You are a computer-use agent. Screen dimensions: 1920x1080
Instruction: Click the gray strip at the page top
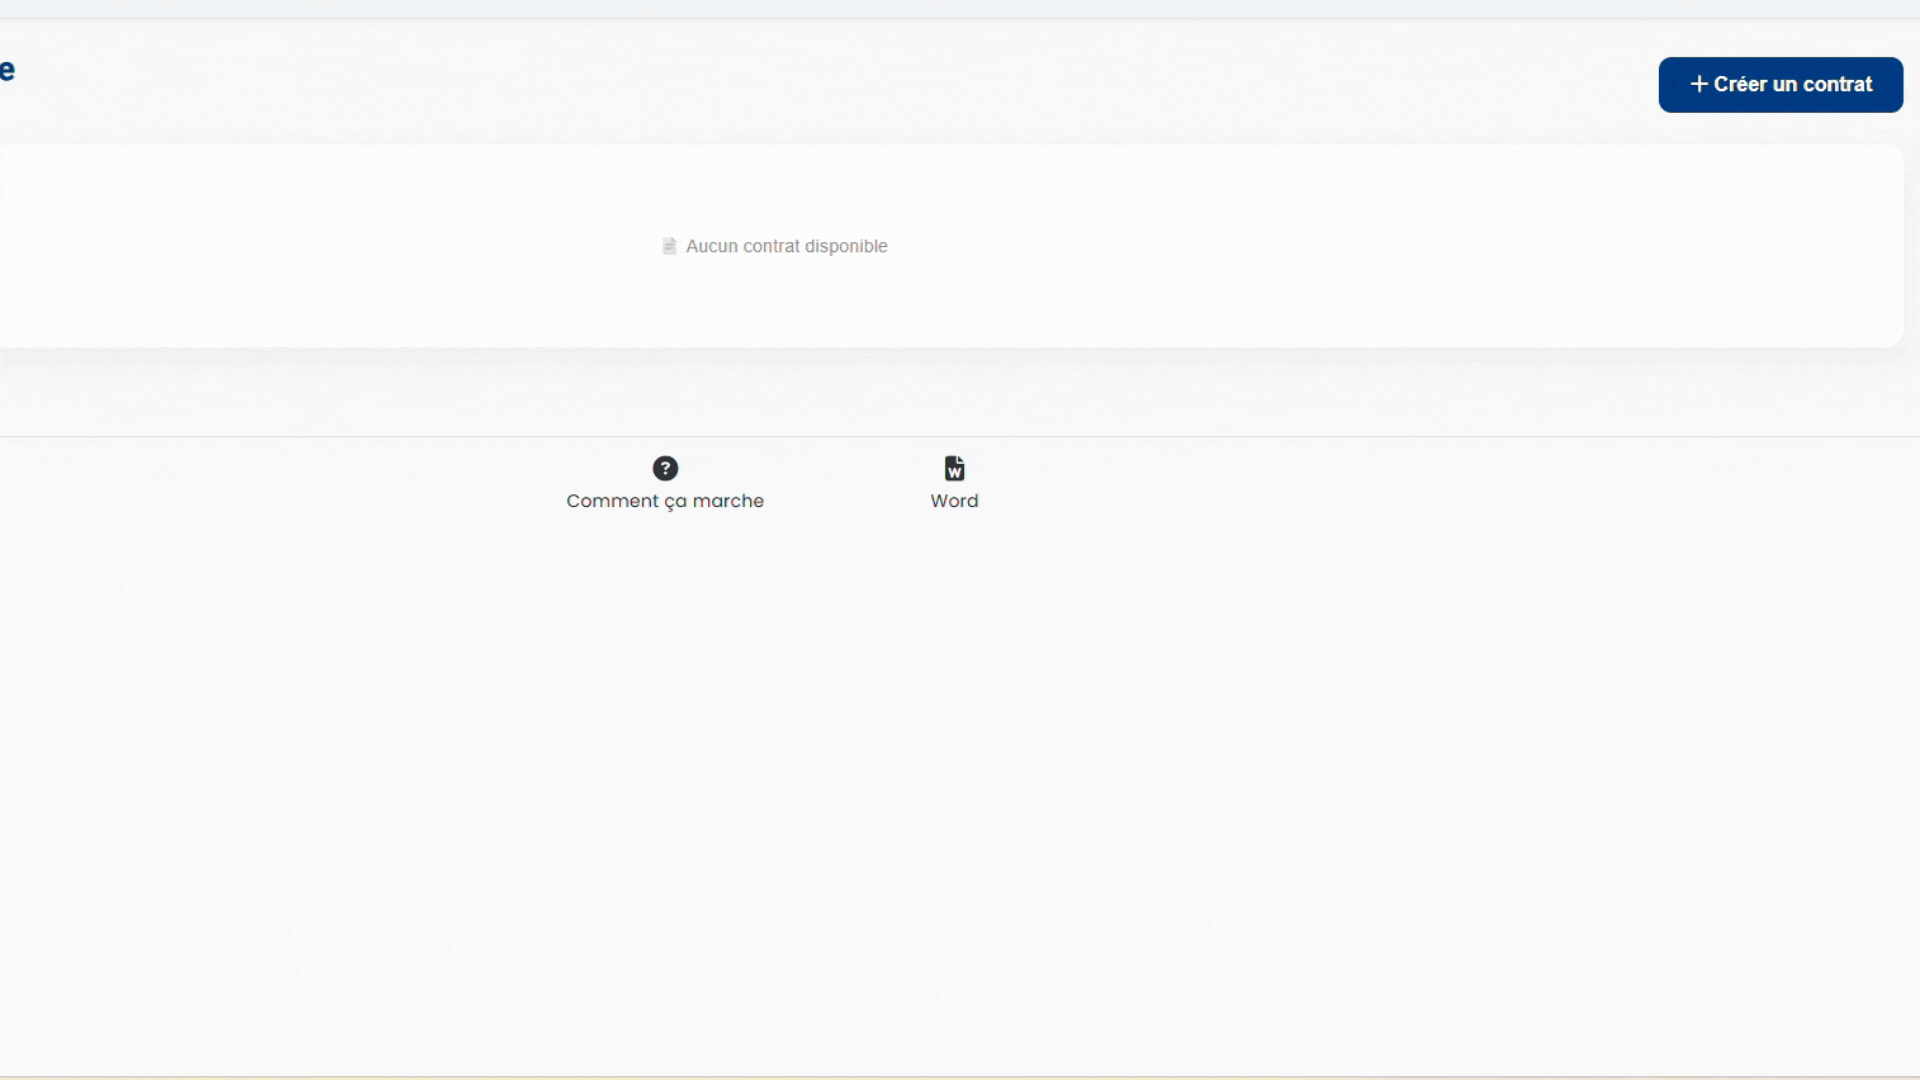coord(960,9)
